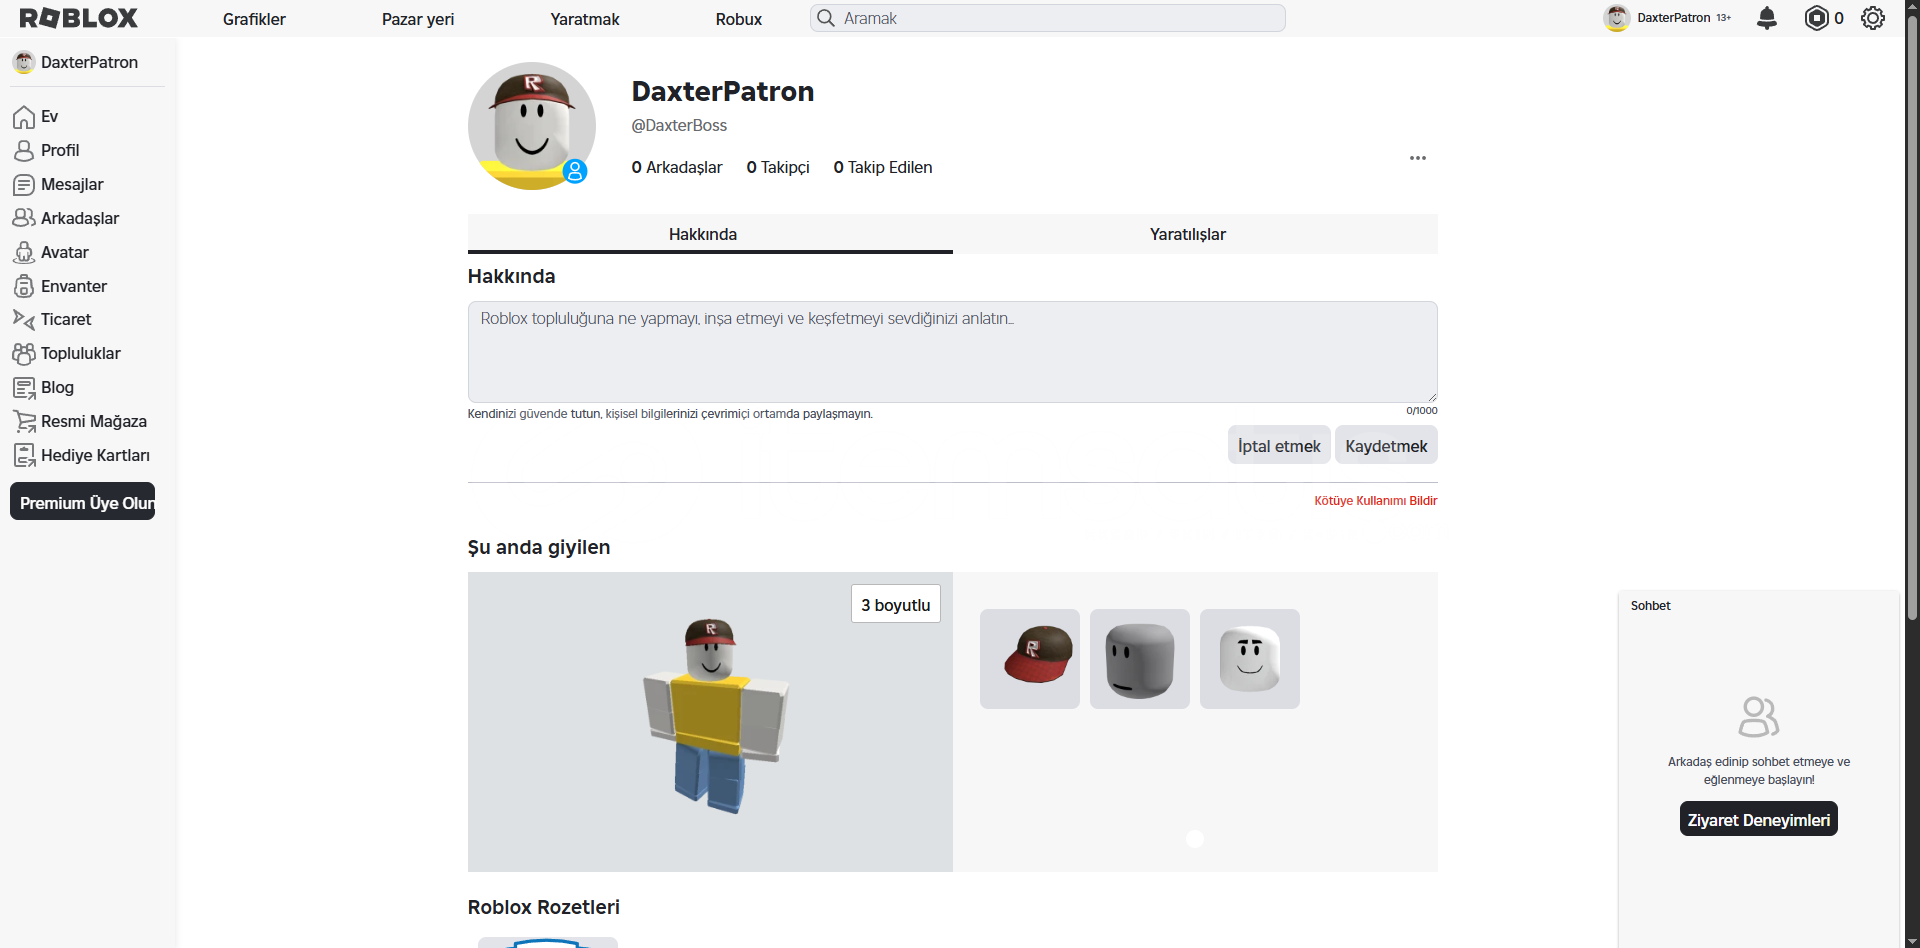1920x948 pixels.
Task: Open the 0 Takip Edilen list
Action: coord(883,167)
